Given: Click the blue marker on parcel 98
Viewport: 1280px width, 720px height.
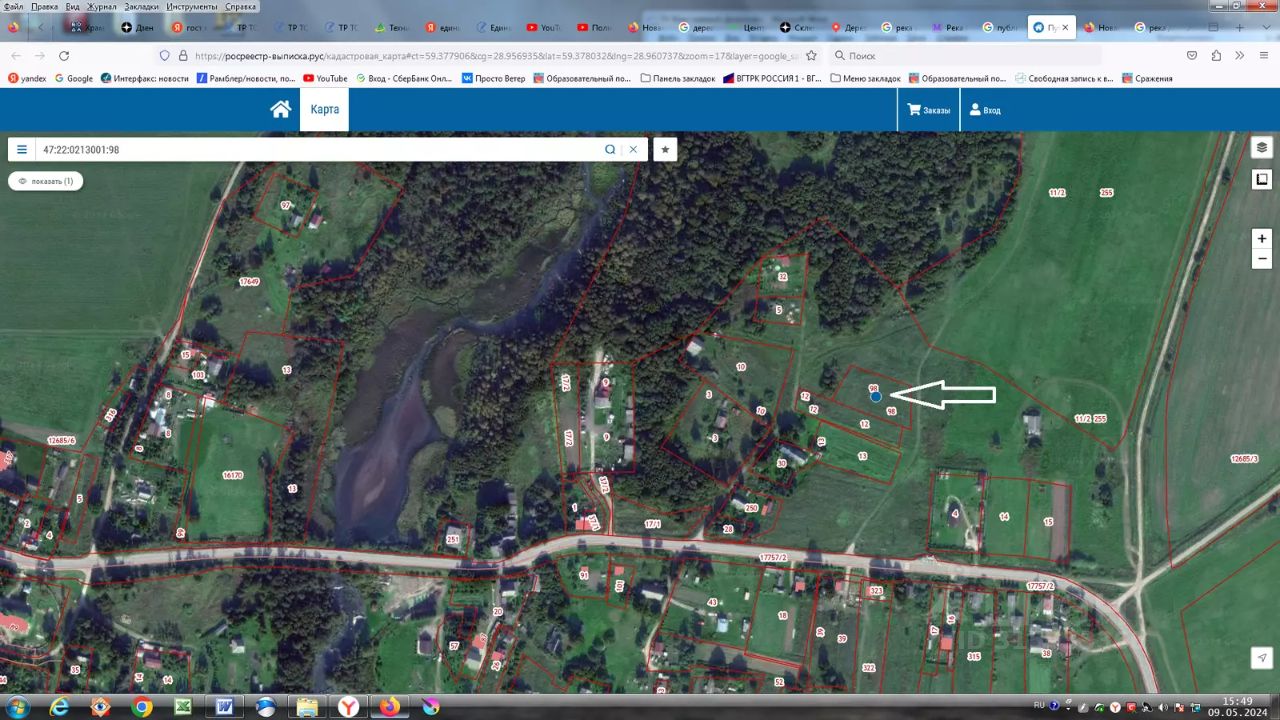Looking at the screenshot, I should [876, 397].
